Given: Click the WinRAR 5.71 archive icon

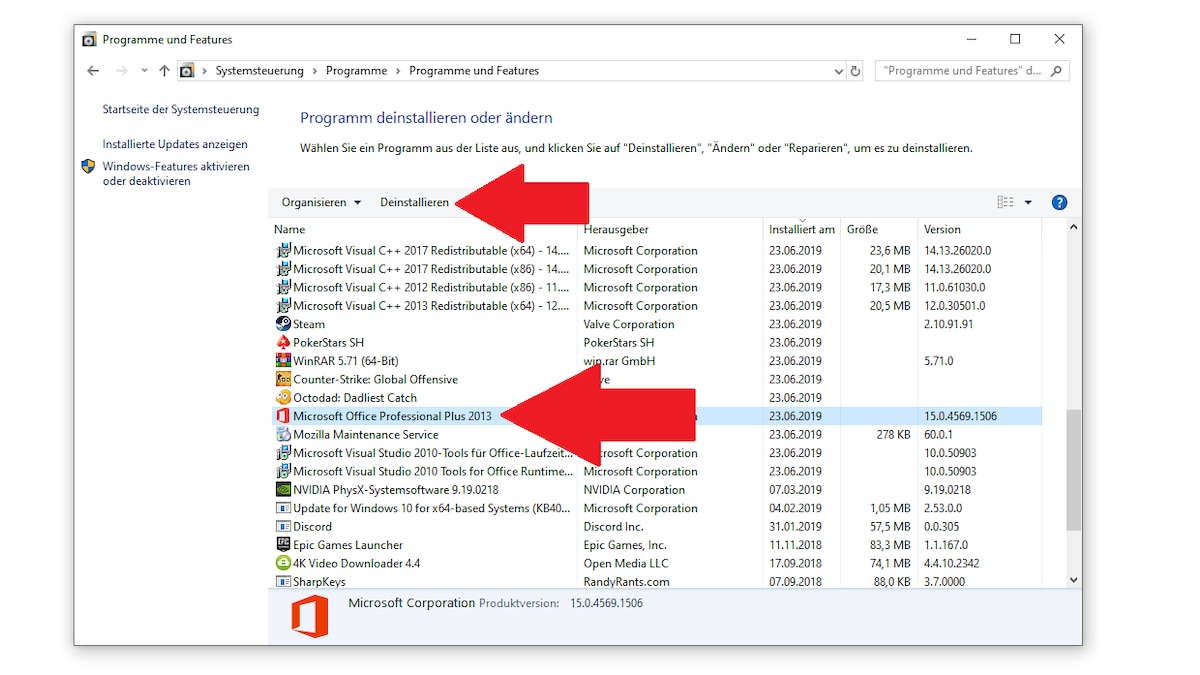Looking at the screenshot, I should coord(283,361).
